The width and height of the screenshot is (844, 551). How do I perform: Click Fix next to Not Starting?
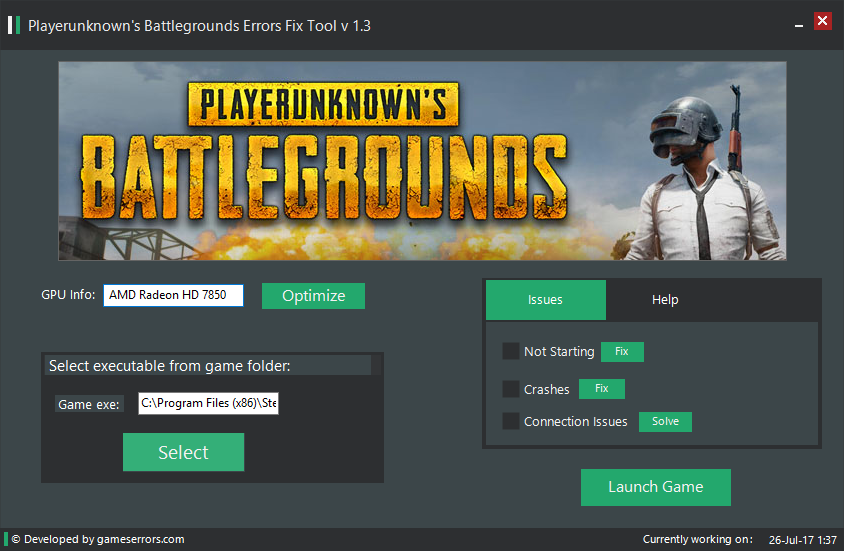(622, 351)
